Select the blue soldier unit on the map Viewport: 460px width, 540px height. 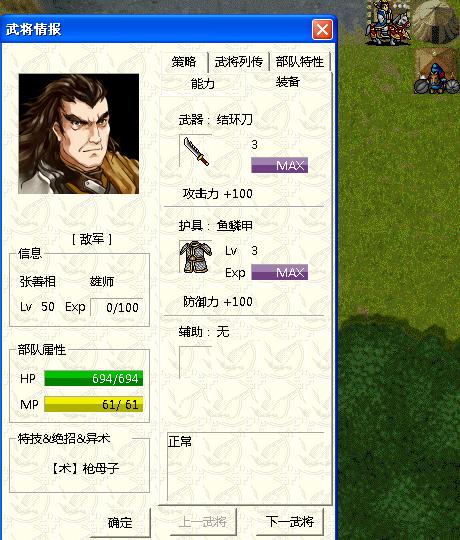point(436,79)
